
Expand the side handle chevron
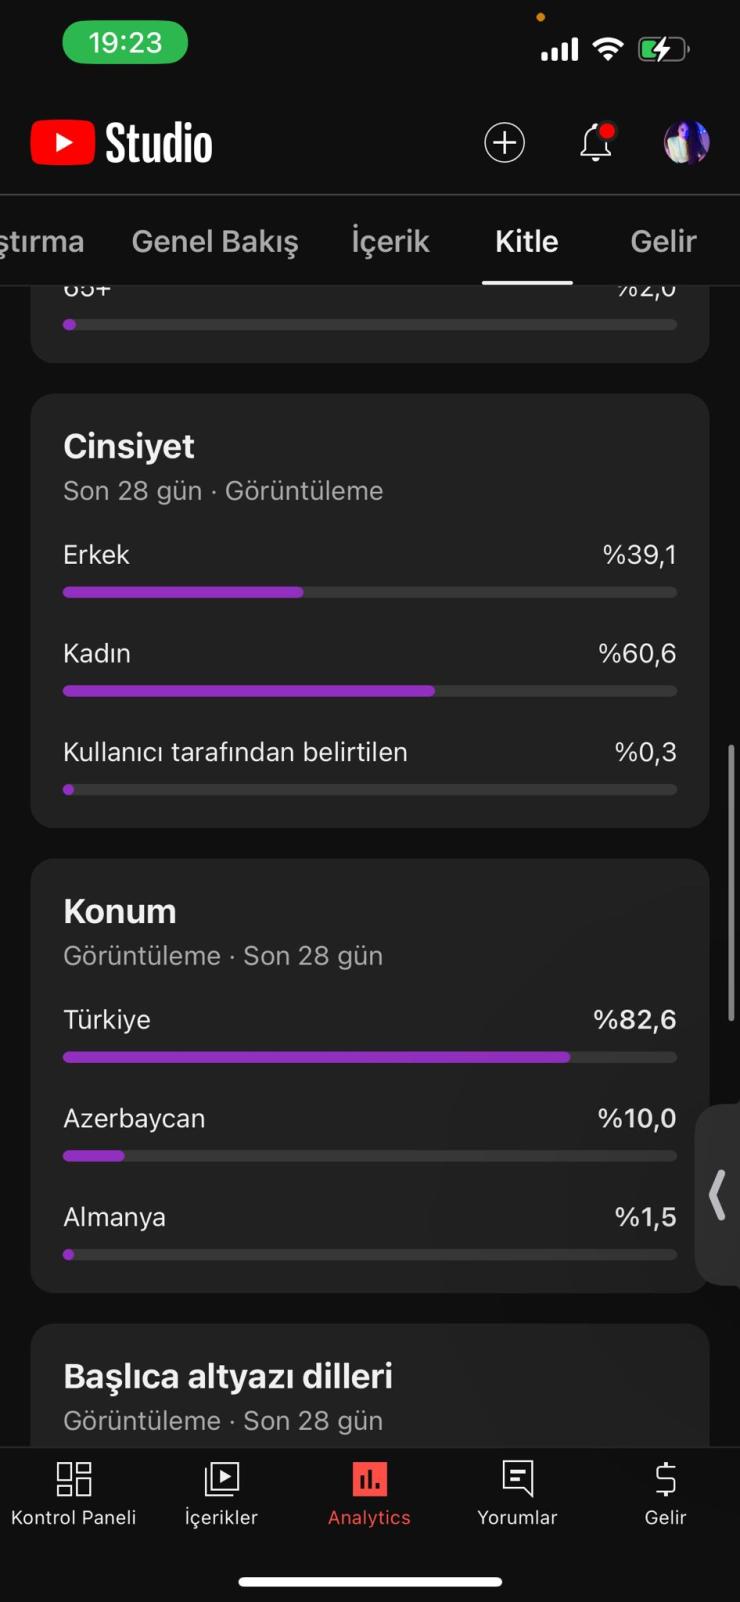(x=717, y=1195)
